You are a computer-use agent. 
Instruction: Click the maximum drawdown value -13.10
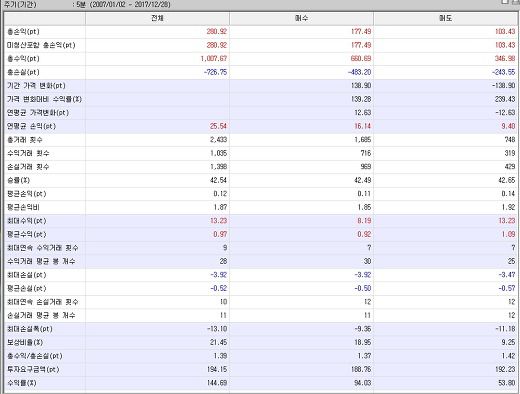(x=217, y=329)
